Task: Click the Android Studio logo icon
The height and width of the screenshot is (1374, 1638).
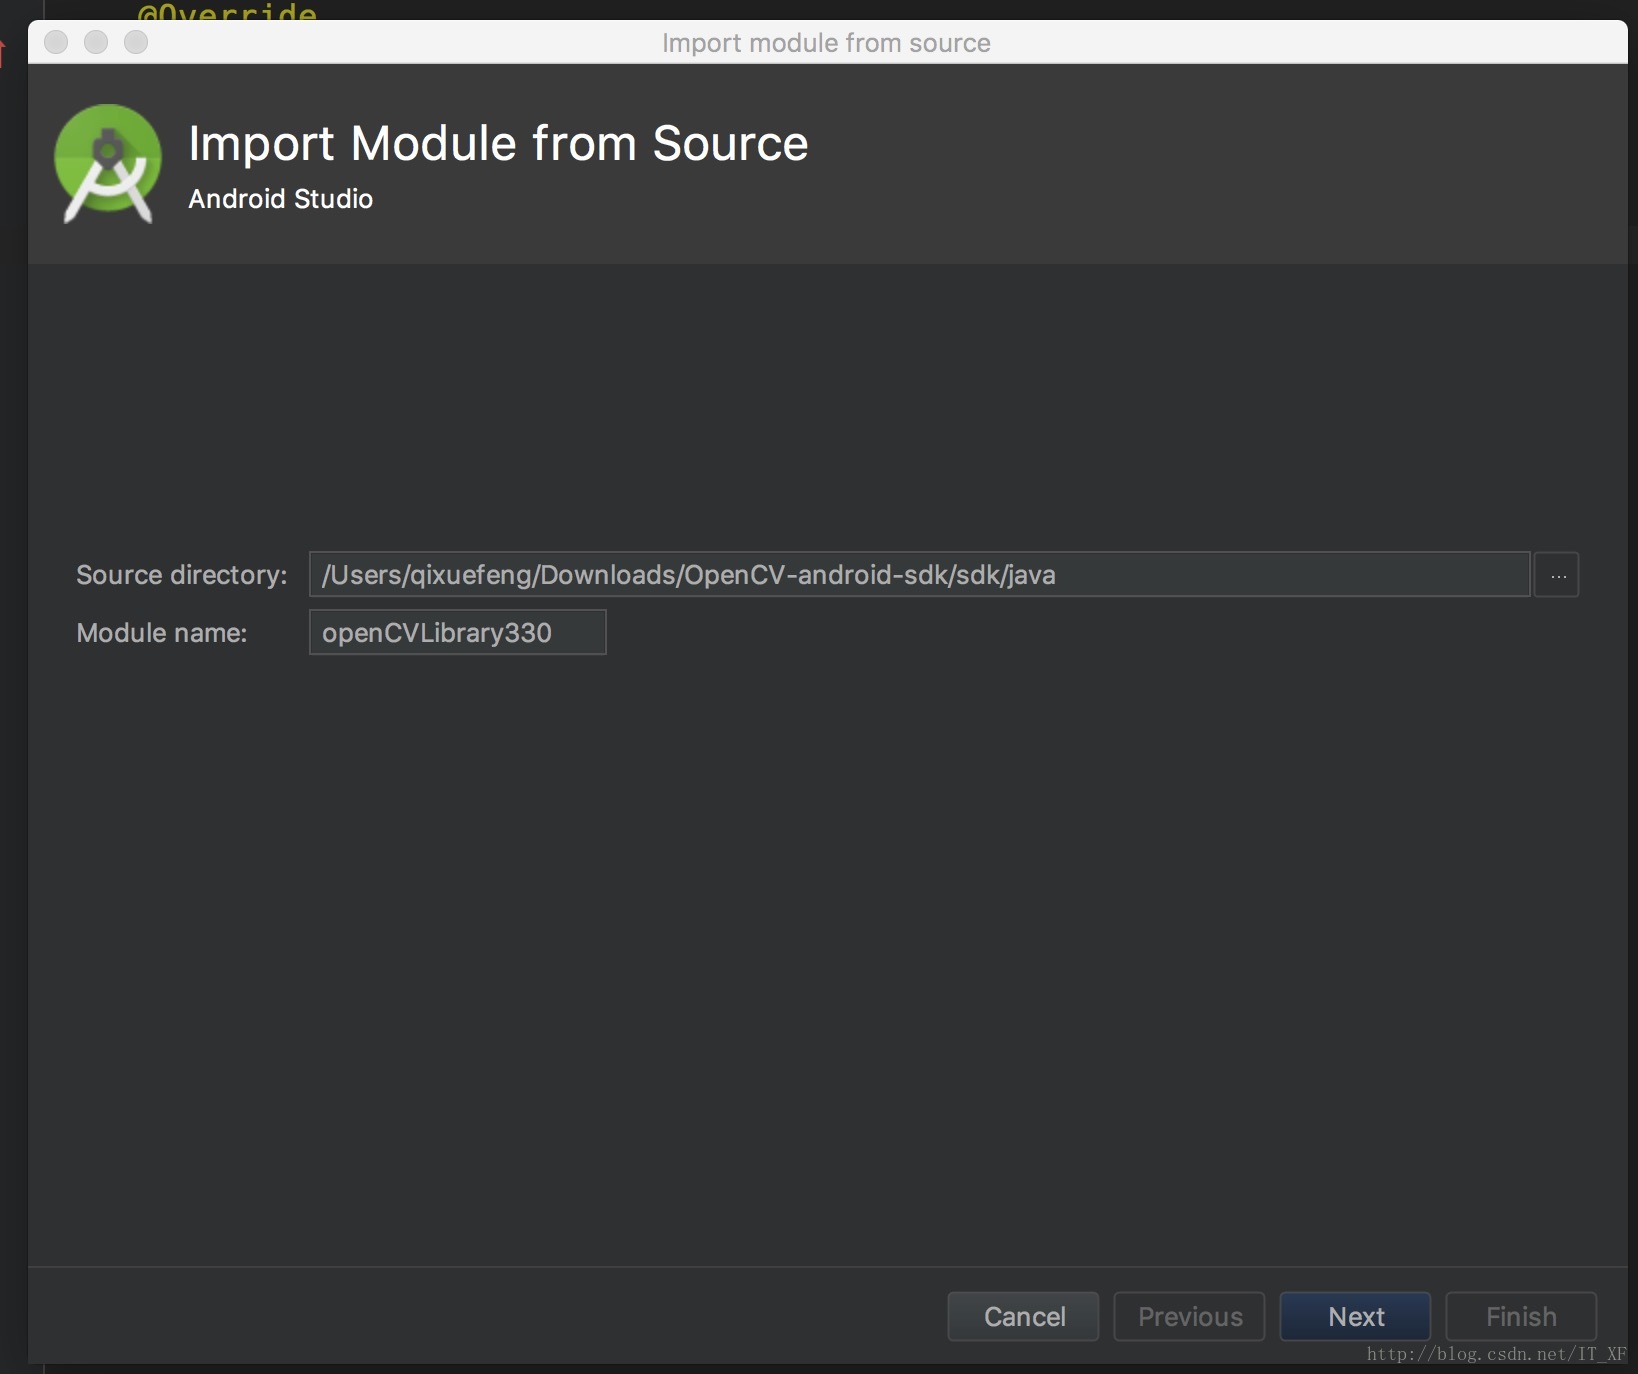Action: click(108, 163)
